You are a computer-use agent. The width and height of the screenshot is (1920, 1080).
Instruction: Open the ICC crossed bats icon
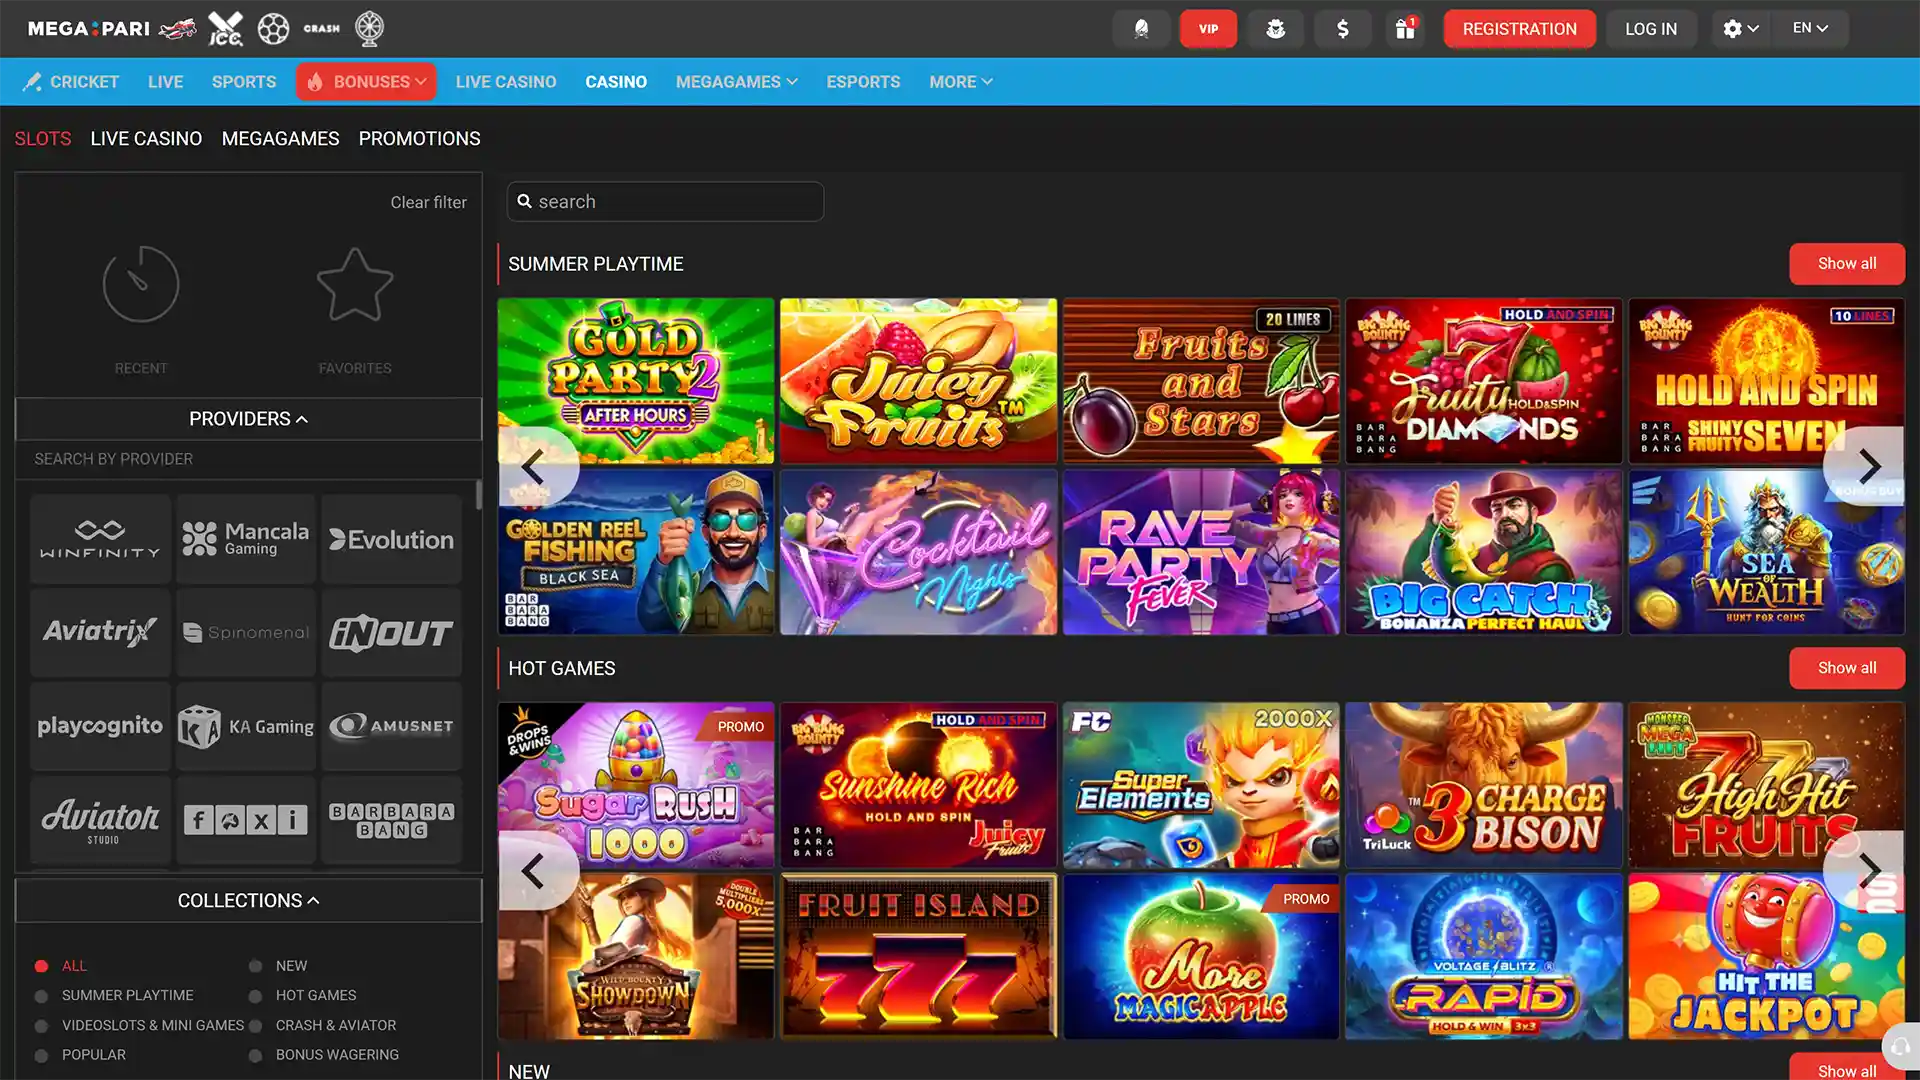[225, 29]
